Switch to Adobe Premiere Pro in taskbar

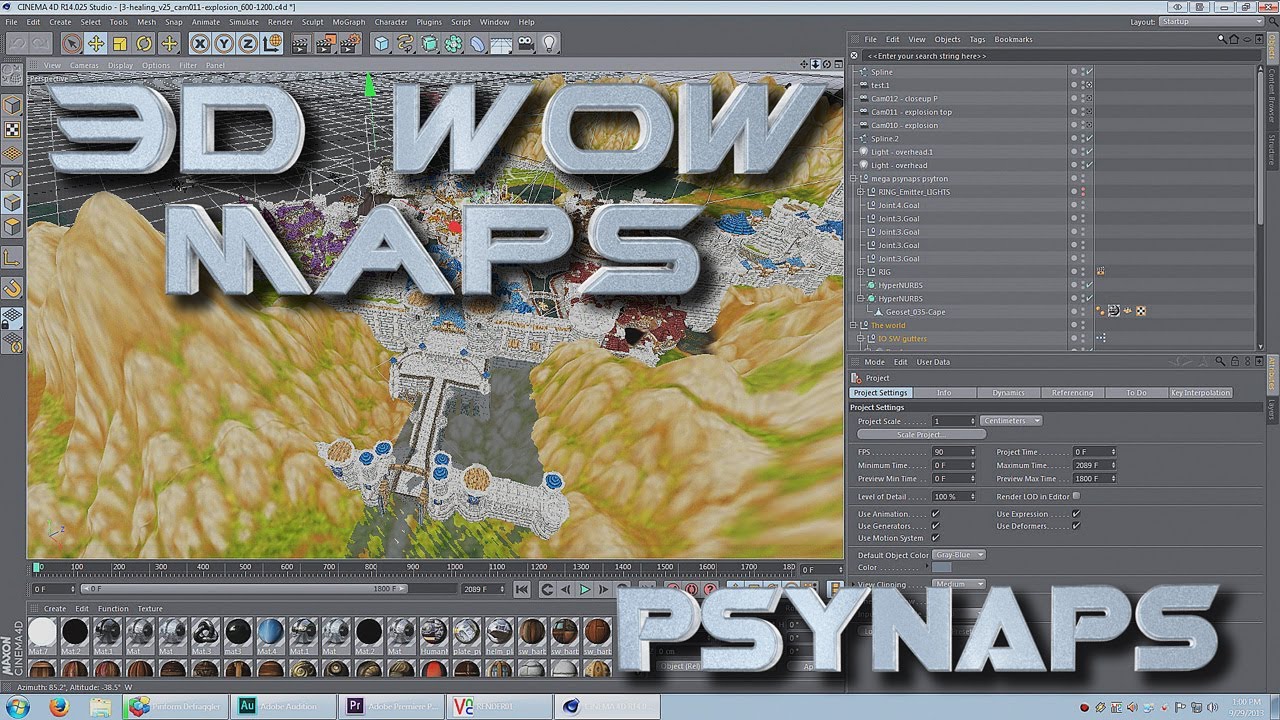392,706
